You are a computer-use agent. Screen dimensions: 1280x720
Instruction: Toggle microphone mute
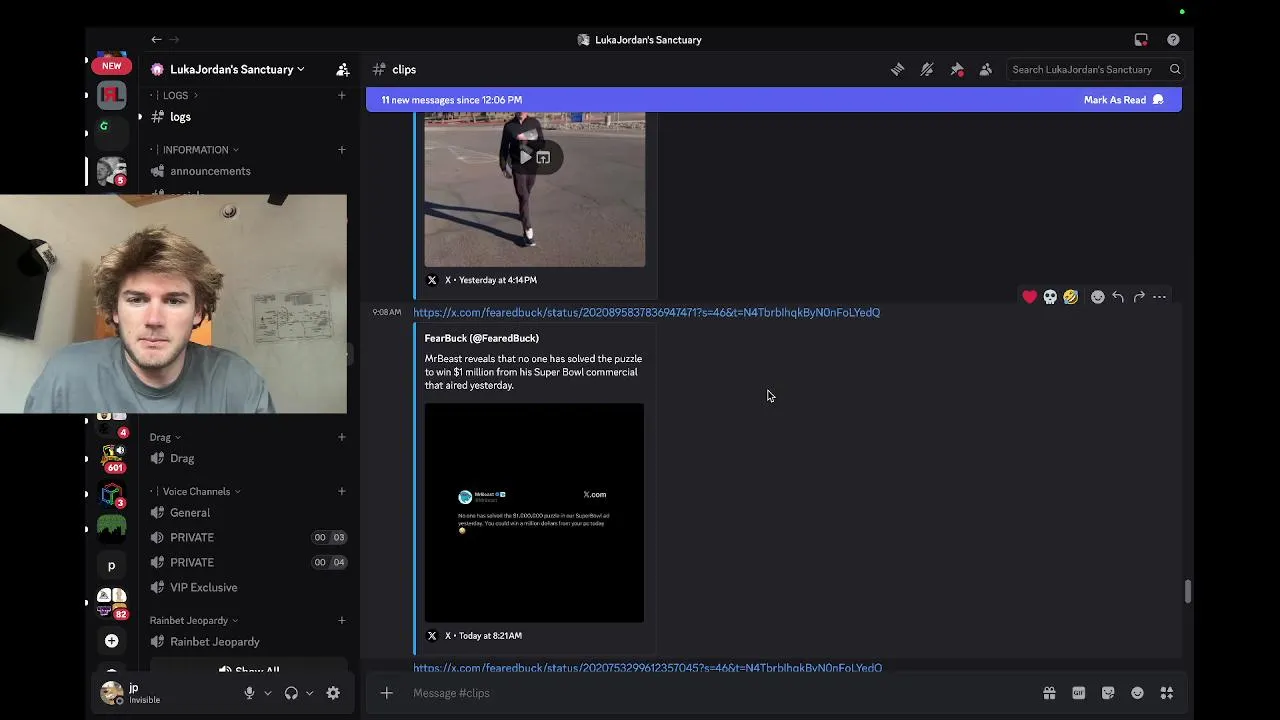[249, 693]
